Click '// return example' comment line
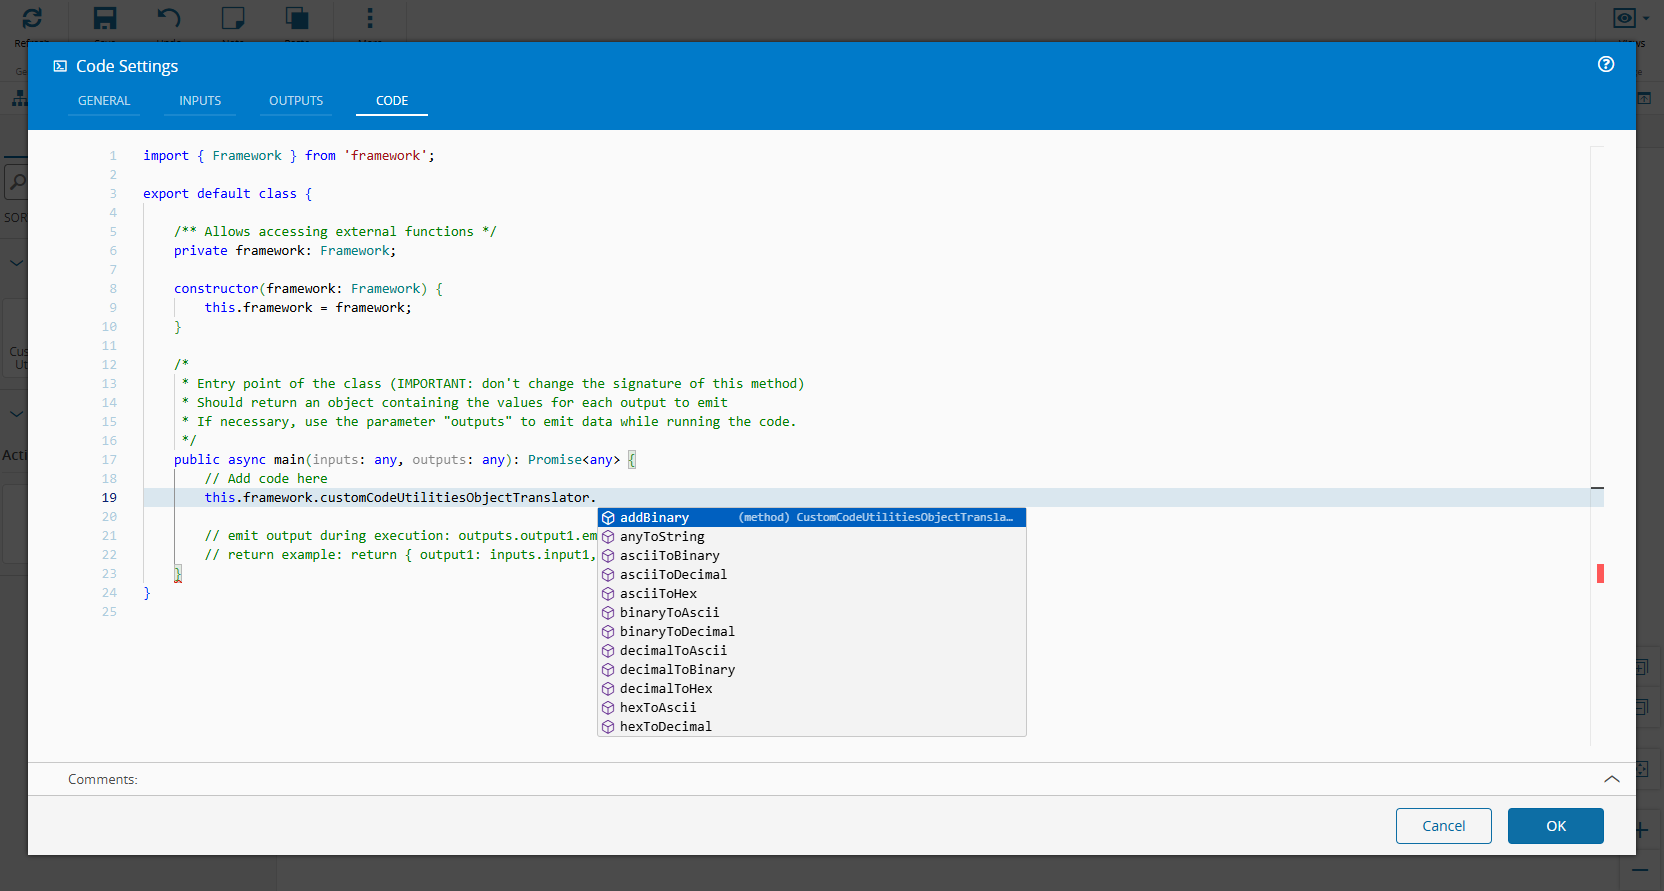1664x891 pixels. 401,555
